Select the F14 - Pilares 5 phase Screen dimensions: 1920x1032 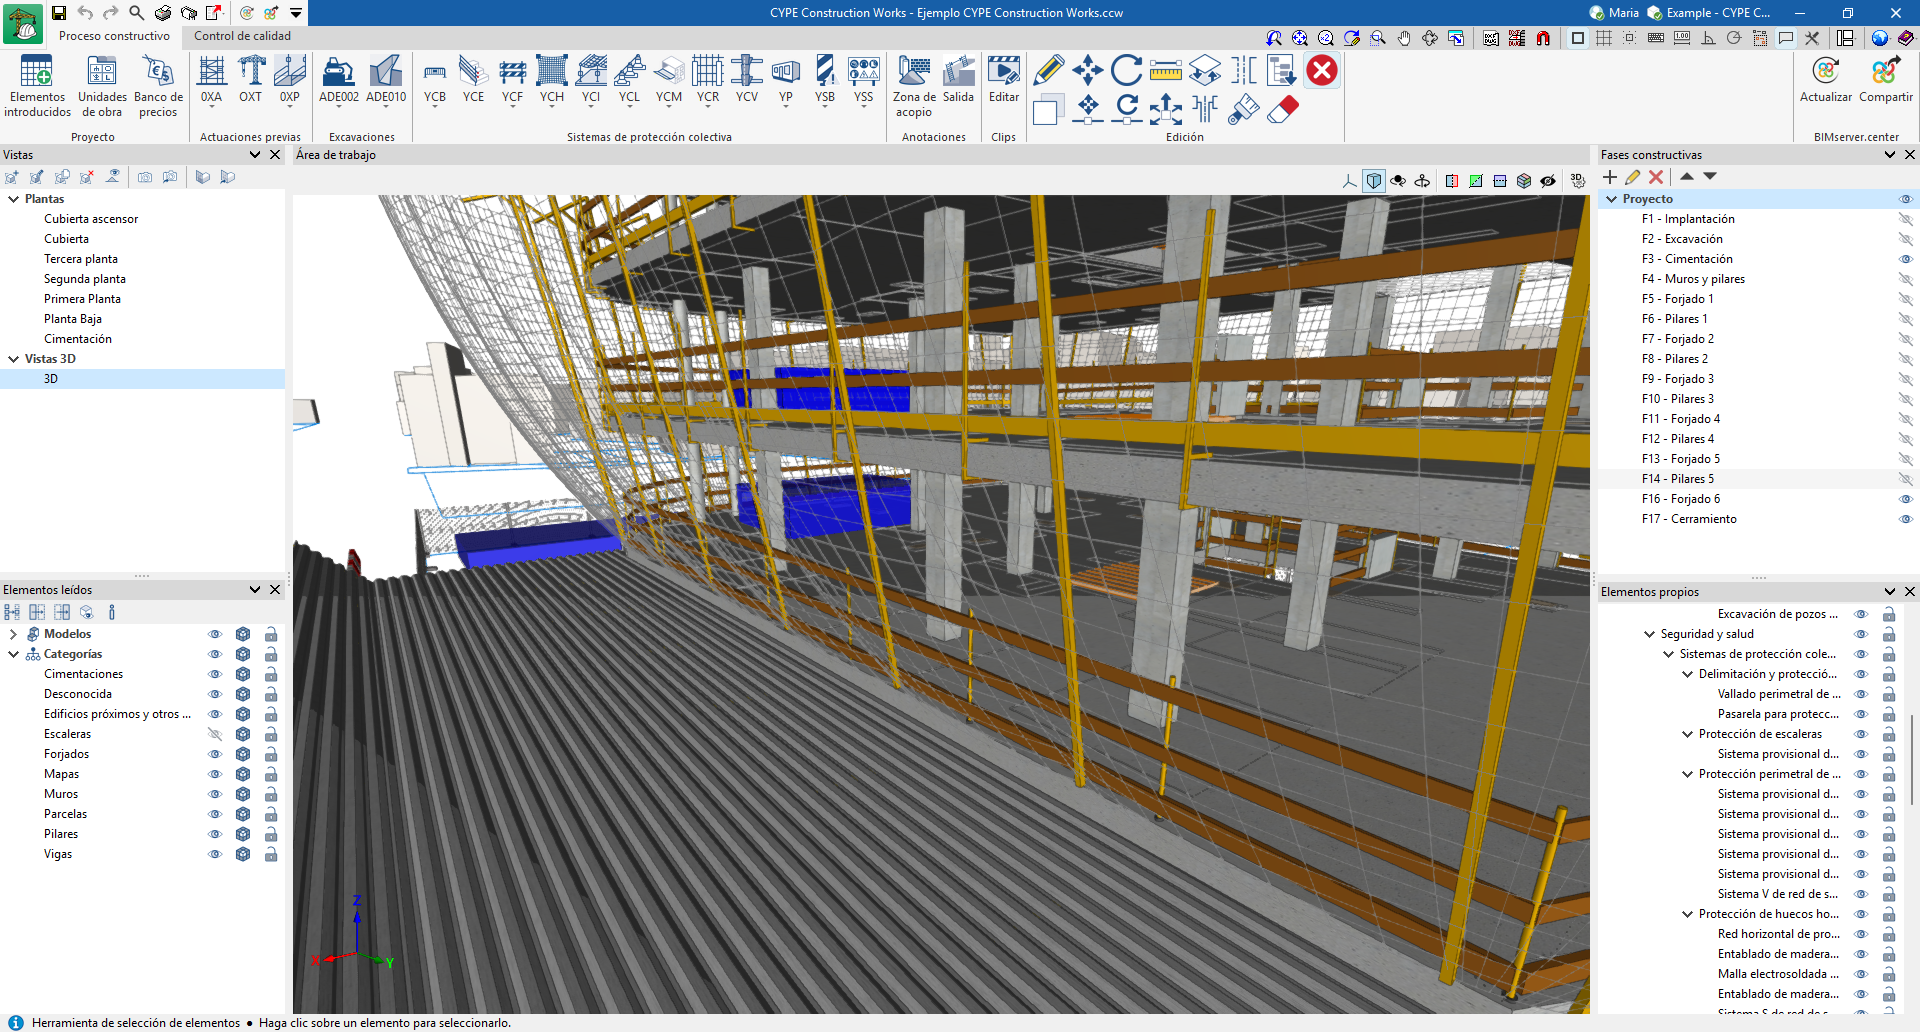1677,479
